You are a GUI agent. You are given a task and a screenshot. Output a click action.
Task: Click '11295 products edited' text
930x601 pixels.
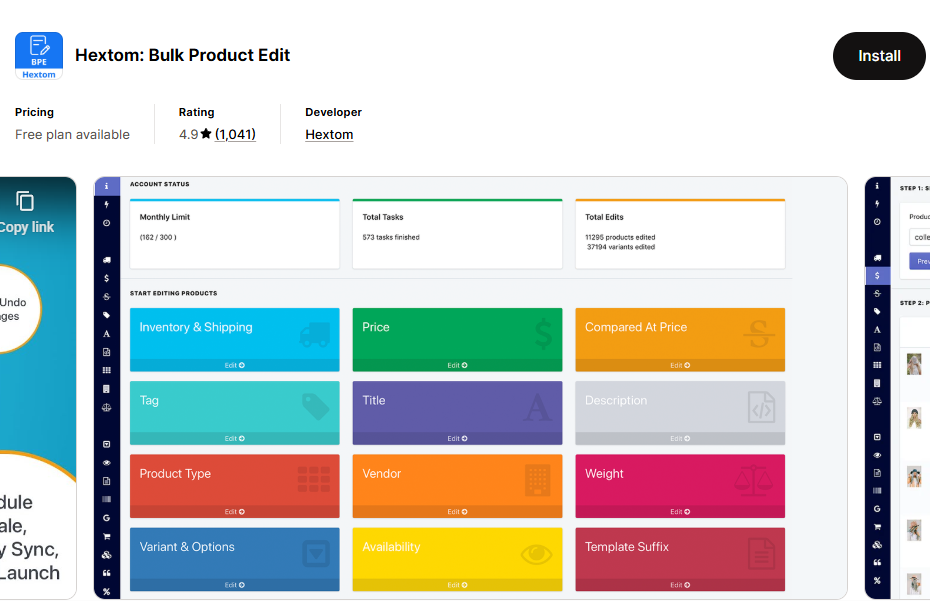point(620,237)
